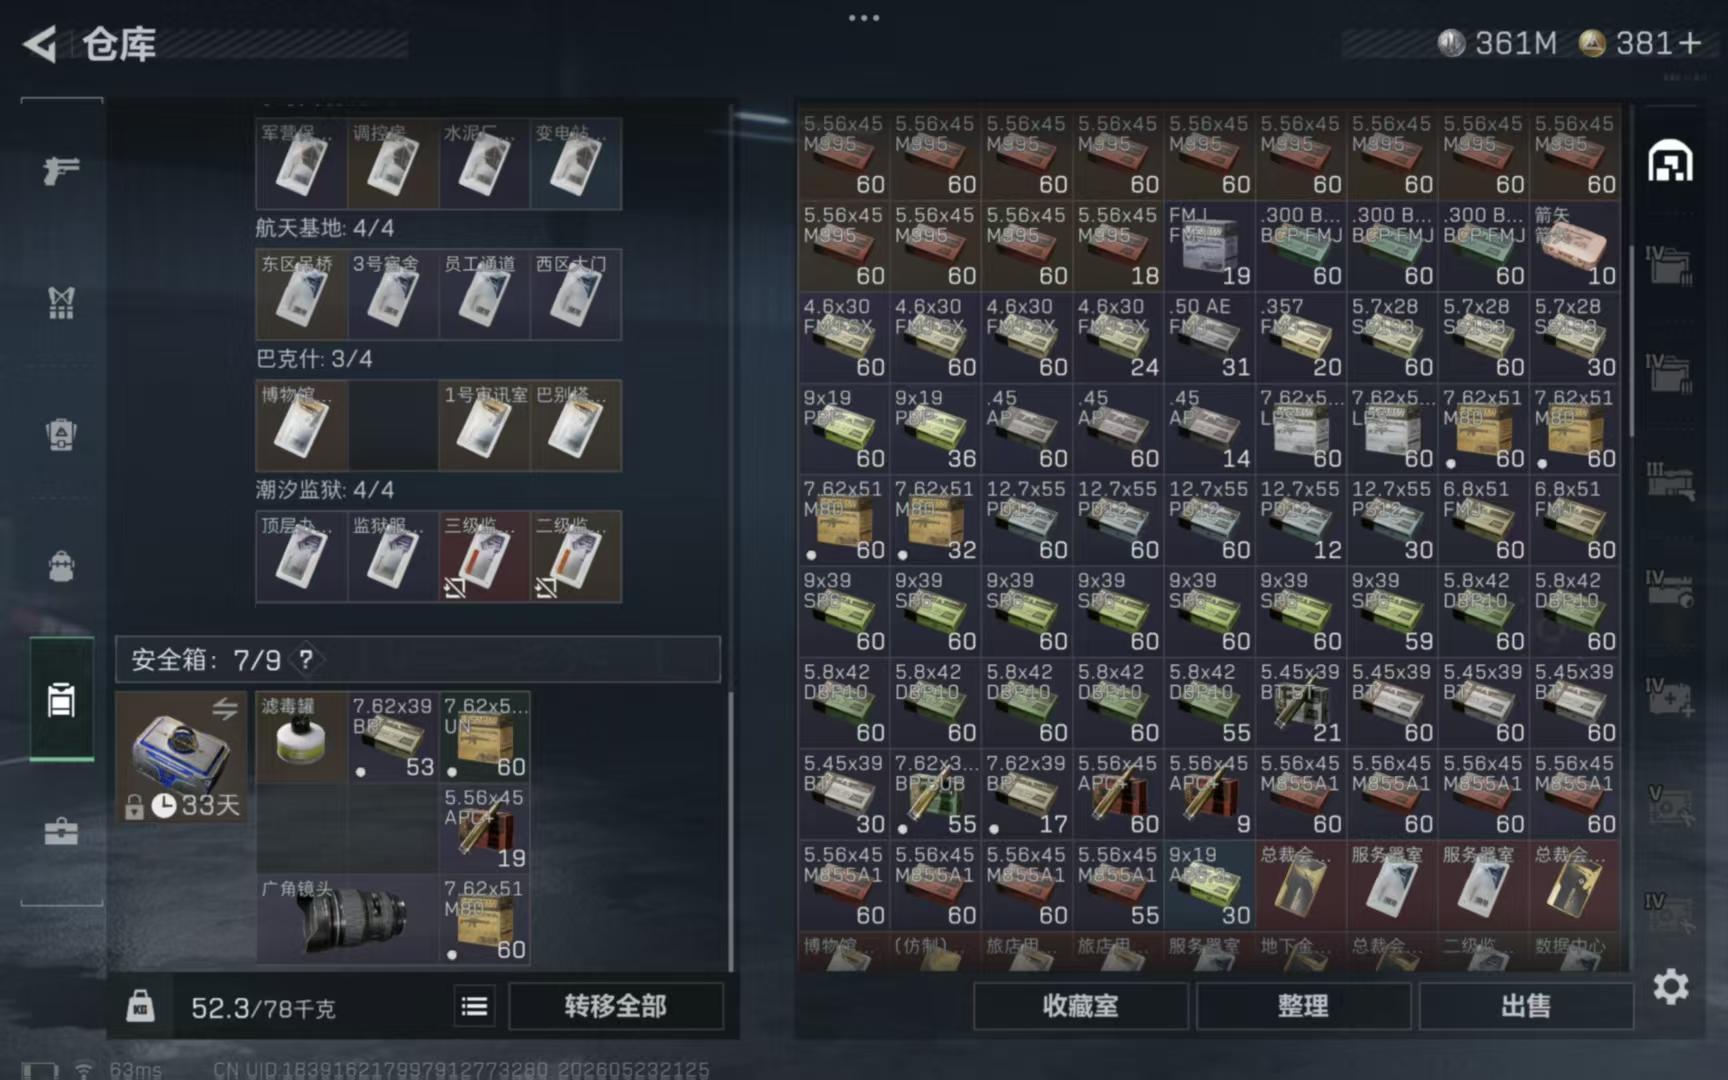Image resolution: width=1728 pixels, height=1080 pixels.
Task: Open the three-dot menu at top center
Action: point(864,17)
